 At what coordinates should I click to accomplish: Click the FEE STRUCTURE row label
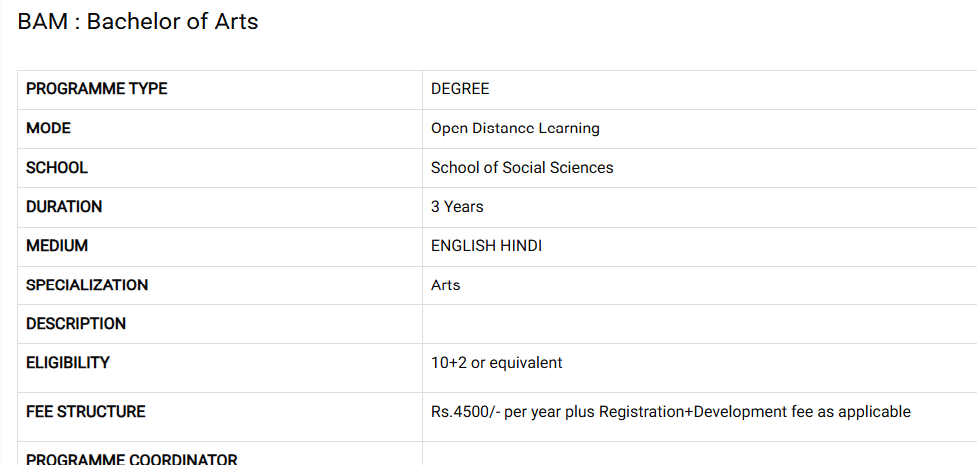pos(85,412)
